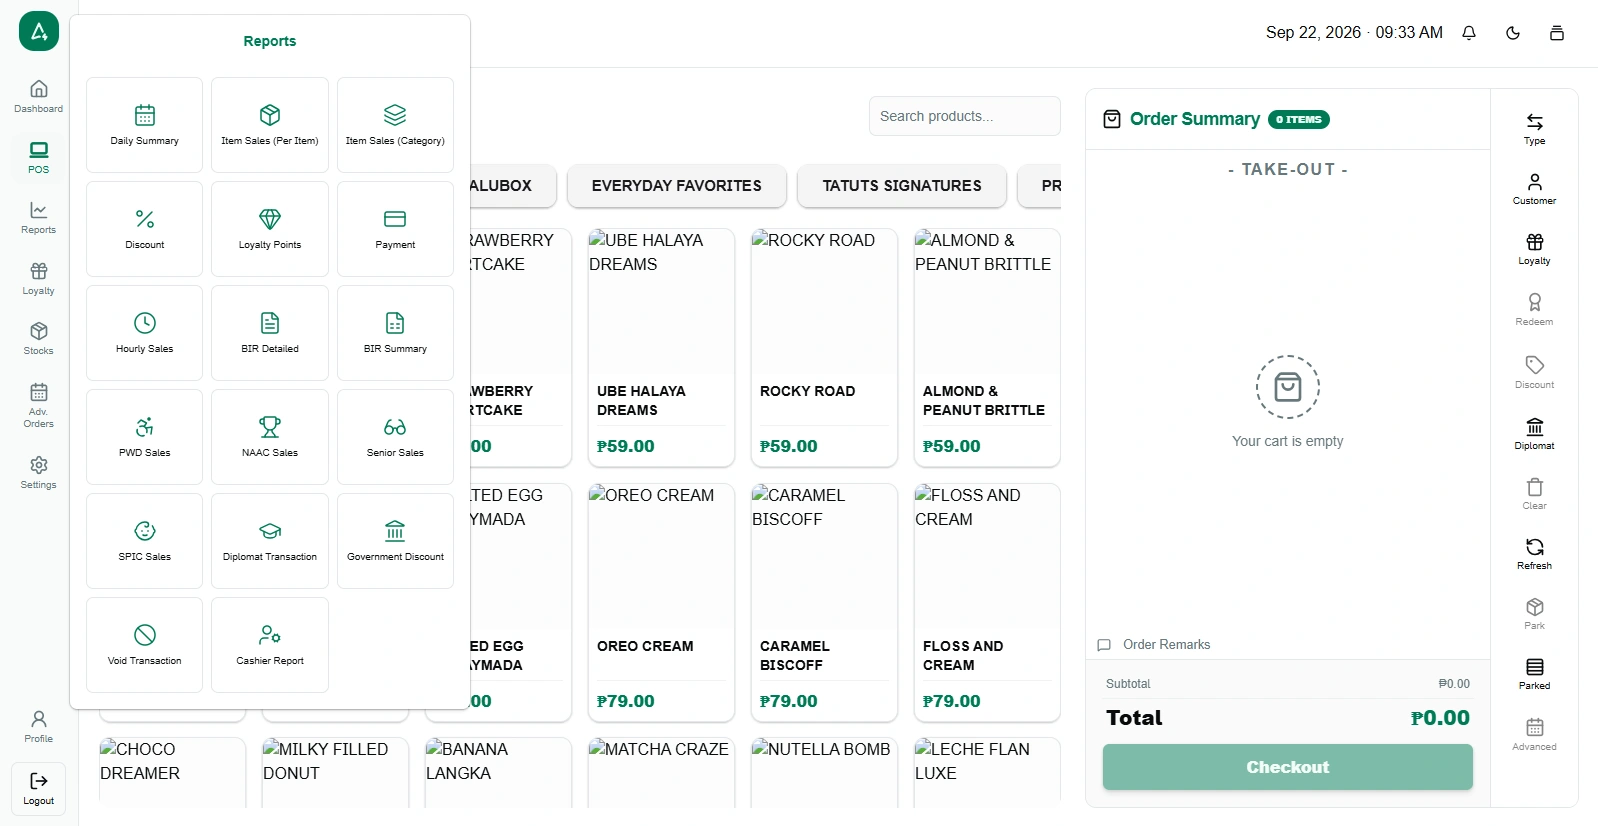Open the Cashier Report
Screen dimensions: 1598x826
click(270, 645)
